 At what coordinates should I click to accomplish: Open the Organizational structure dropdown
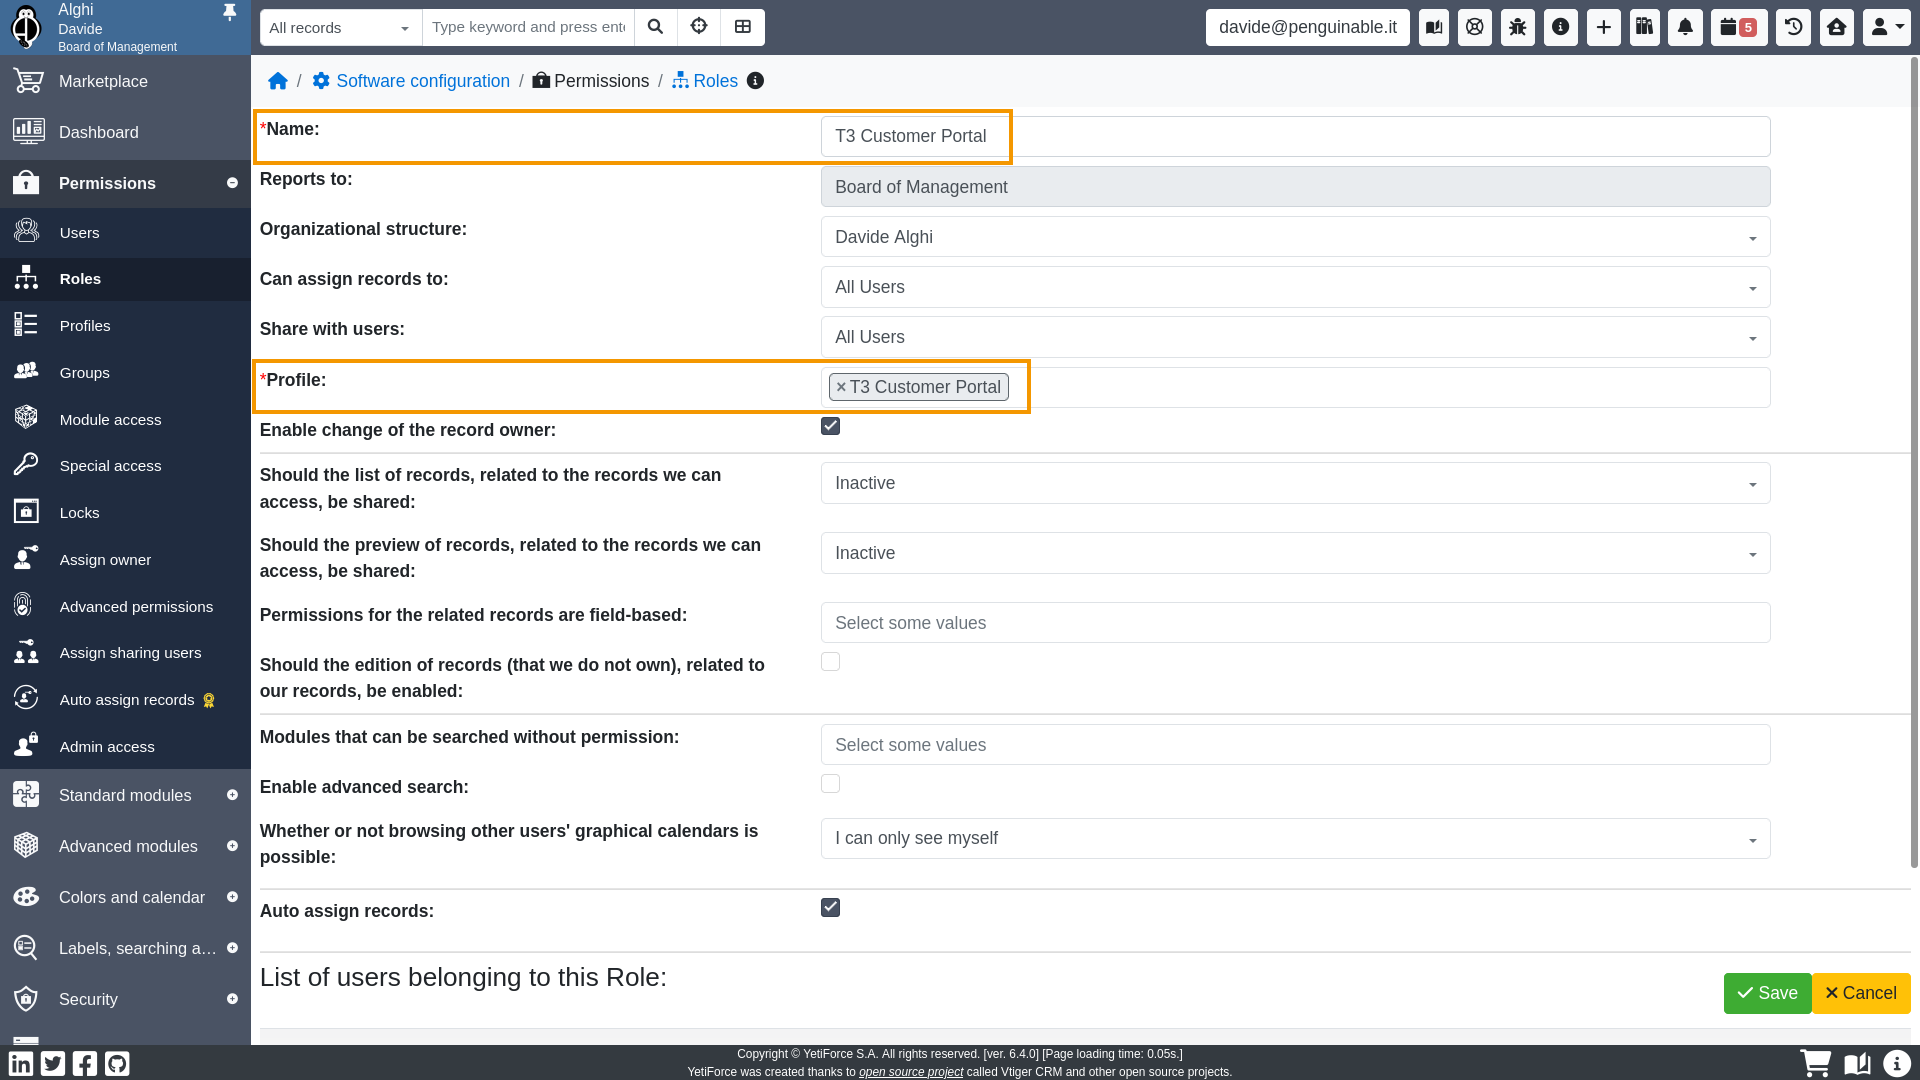(1295, 237)
